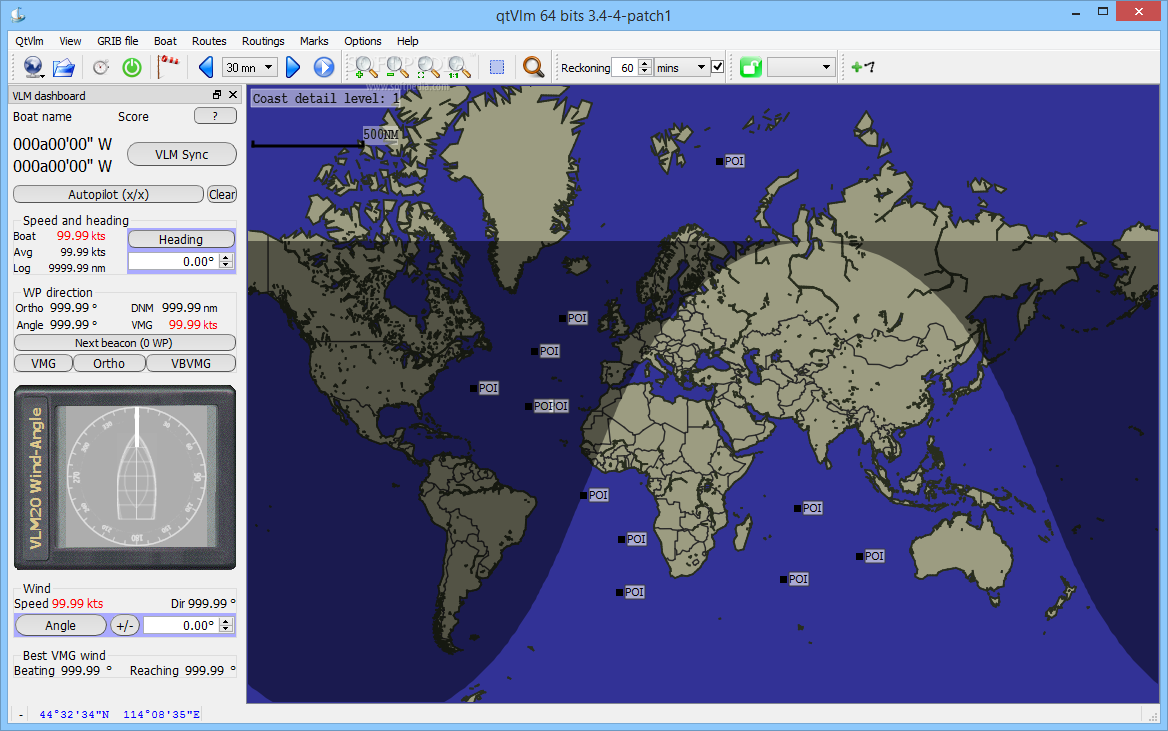Float the VLM dashboard panel
Image resolution: width=1168 pixels, height=731 pixels.
point(217,95)
